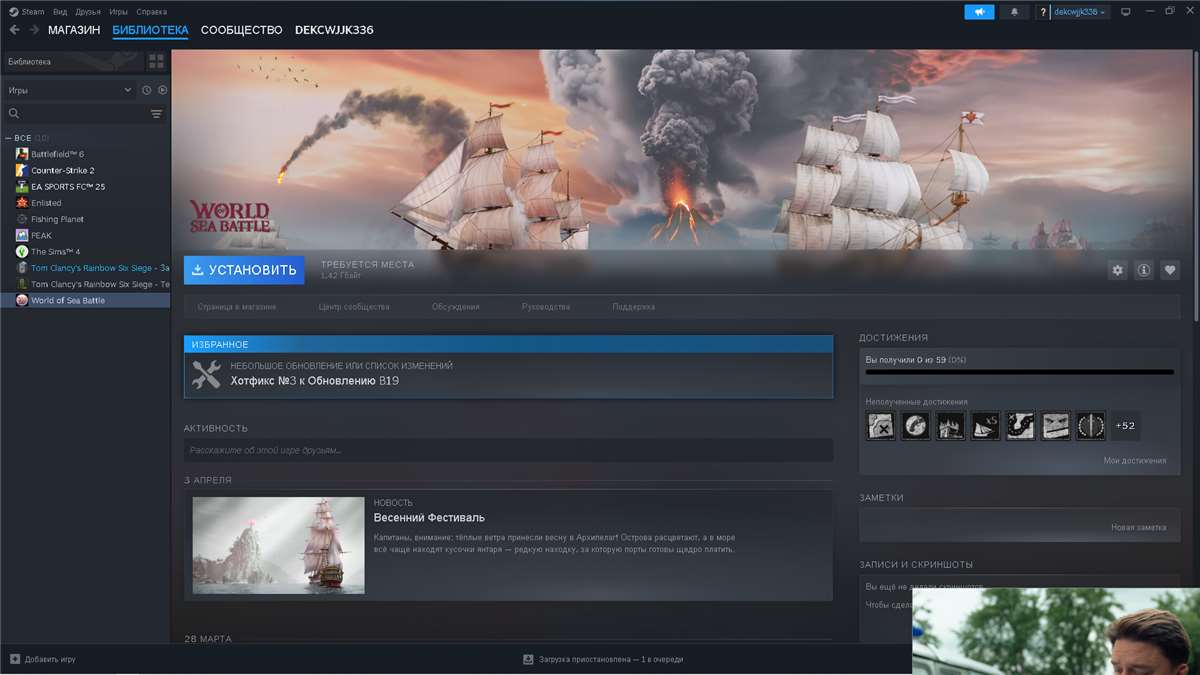Click the УСТАНОВИТЬ install button
The width and height of the screenshot is (1200, 675).
tap(244, 270)
